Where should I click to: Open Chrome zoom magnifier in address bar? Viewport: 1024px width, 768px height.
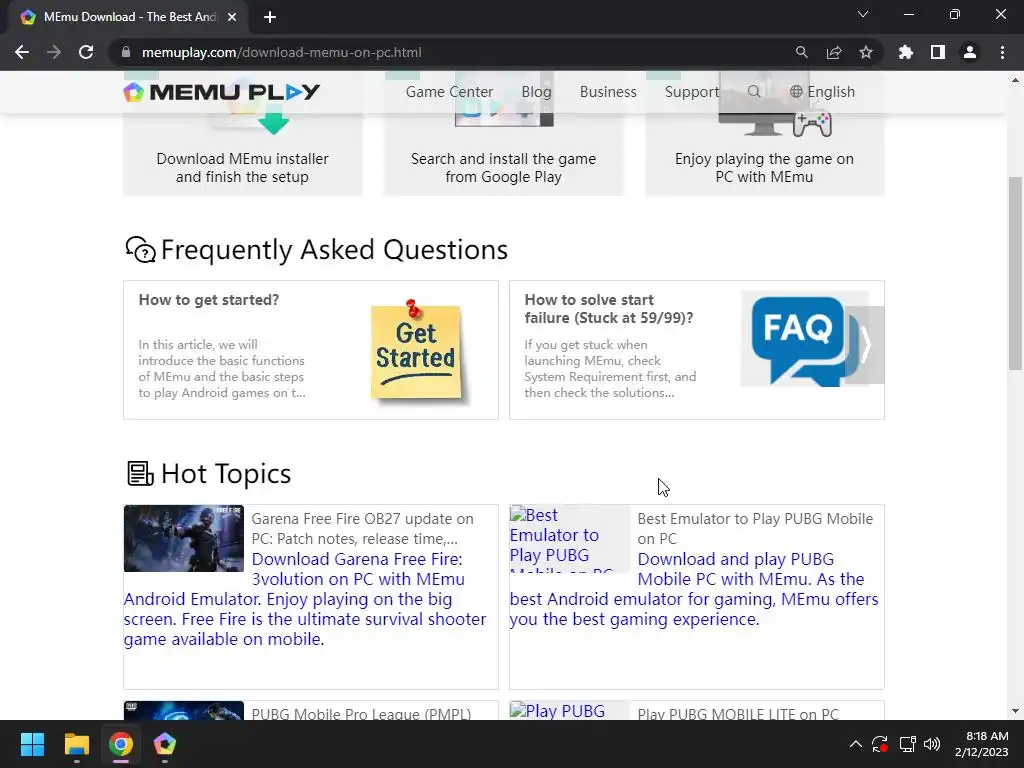coord(801,52)
